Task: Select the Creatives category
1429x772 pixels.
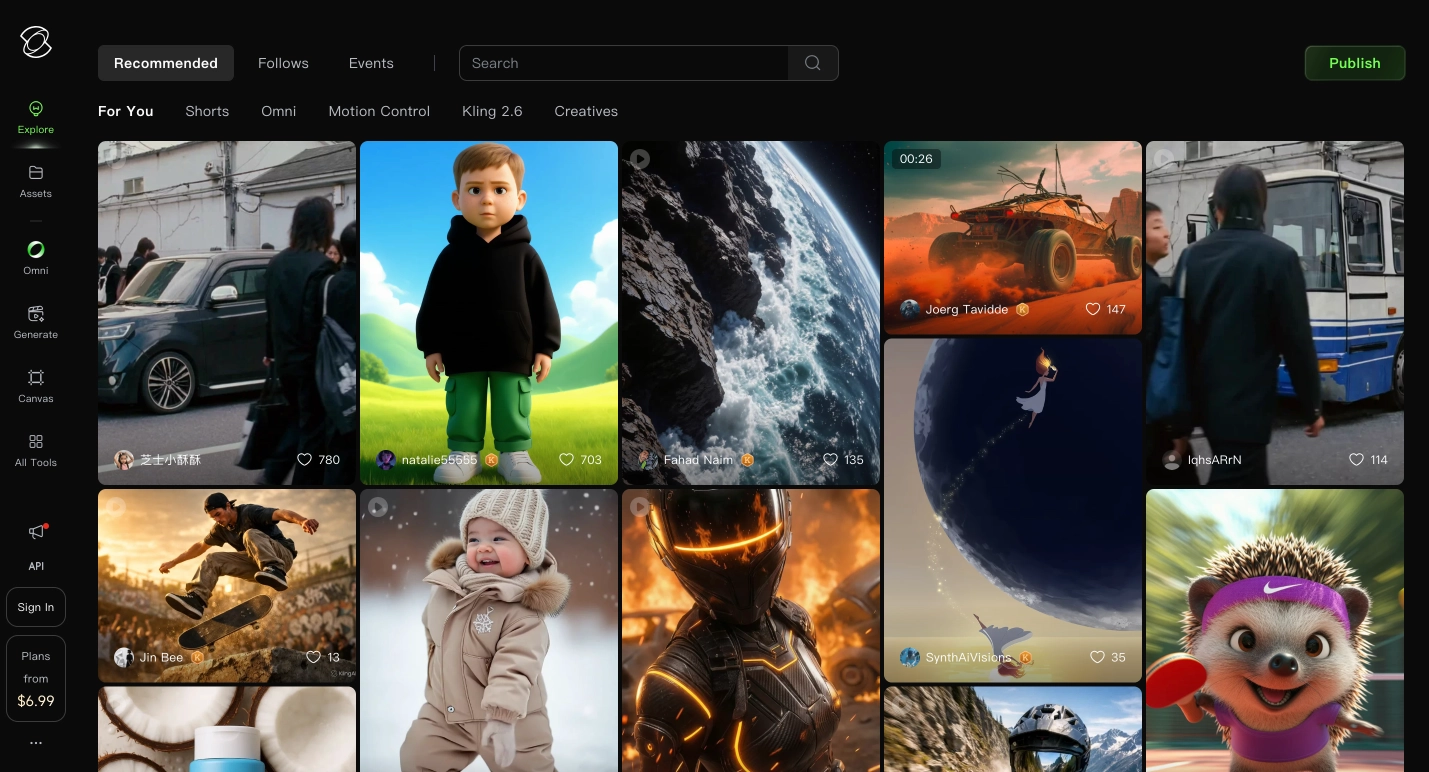Action: (x=586, y=111)
